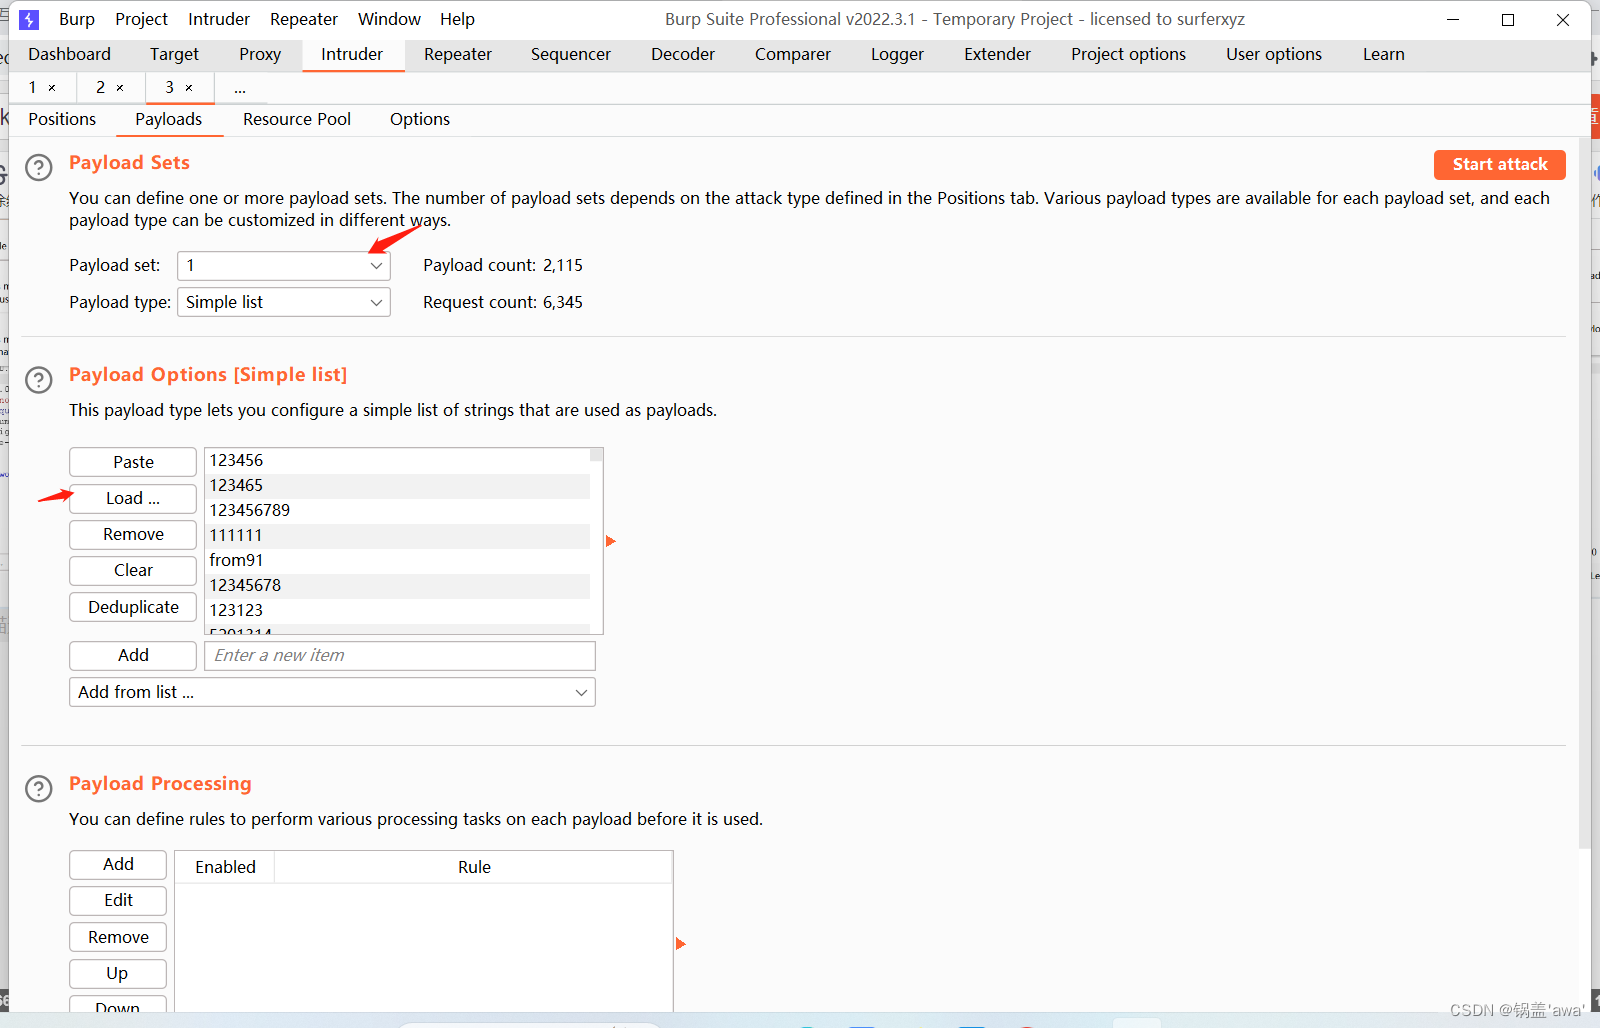Click the Load ... button
This screenshot has height=1028, width=1600.
coord(133,498)
